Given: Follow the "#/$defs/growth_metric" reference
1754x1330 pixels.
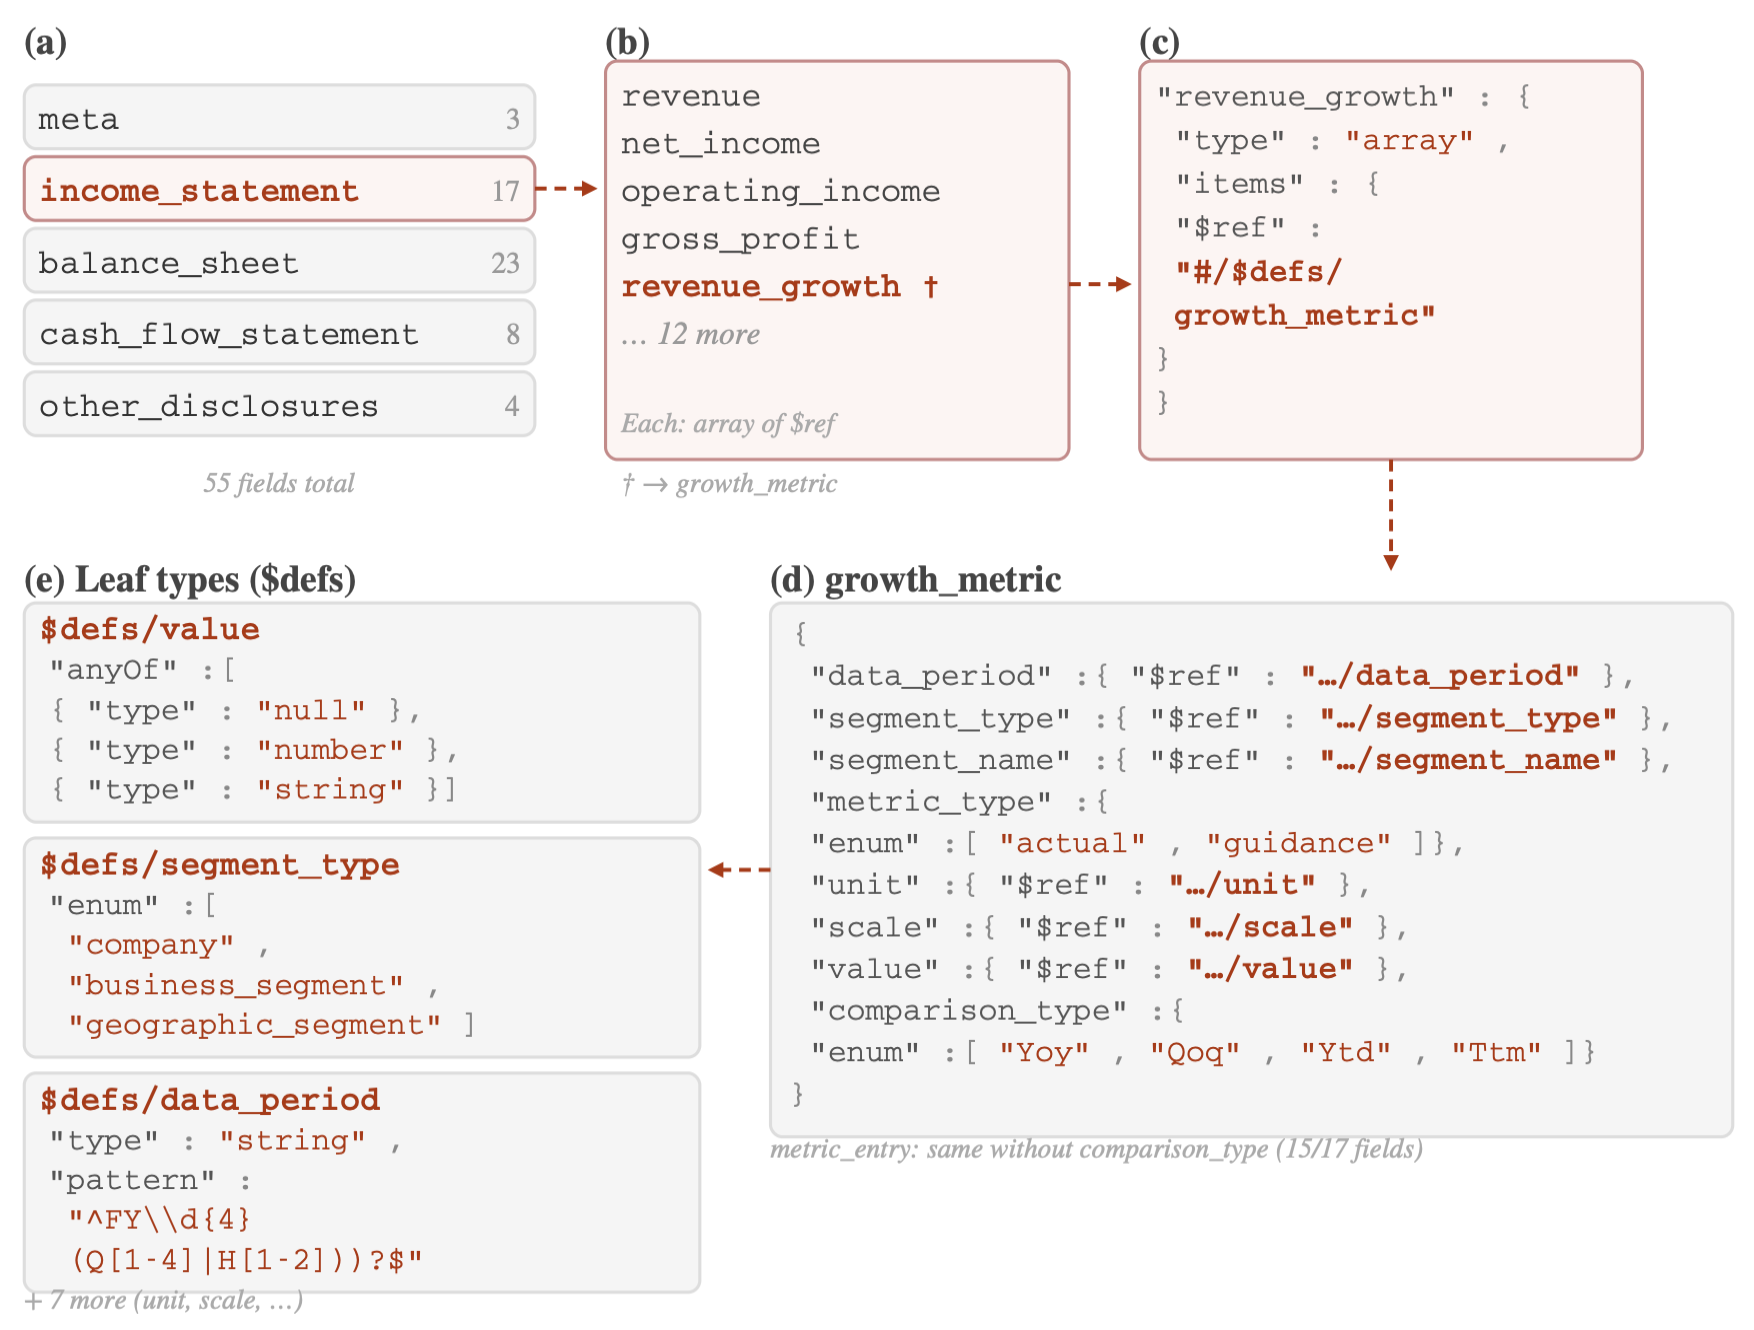Looking at the screenshot, I should click(x=1304, y=294).
